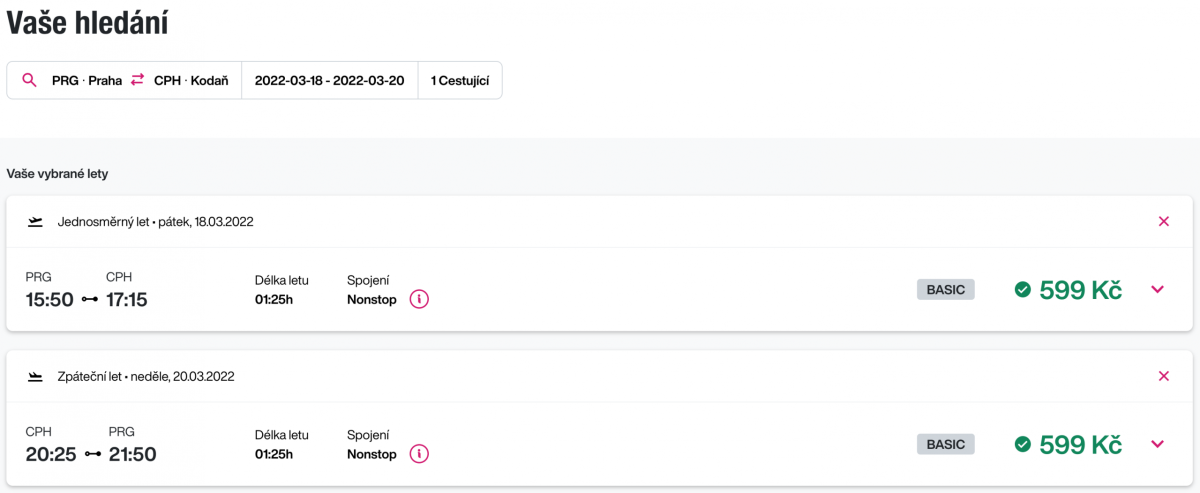Click the magnifier search icon
The image size is (1200, 493).
point(29,81)
